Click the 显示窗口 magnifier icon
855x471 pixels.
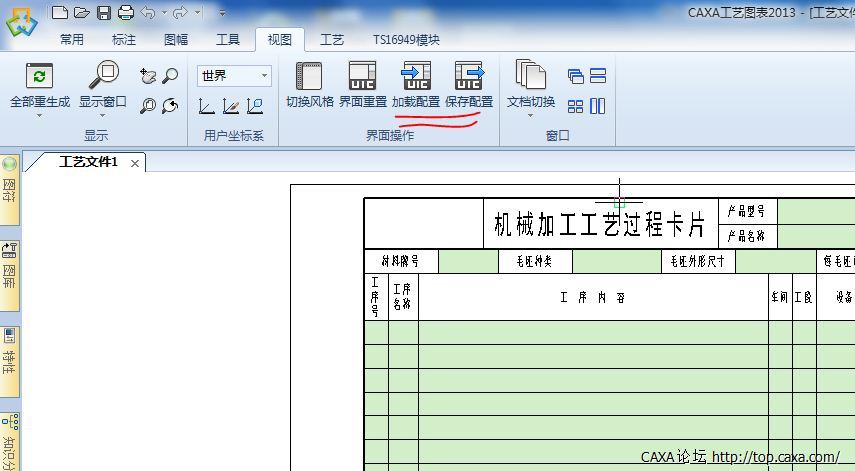[103, 76]
